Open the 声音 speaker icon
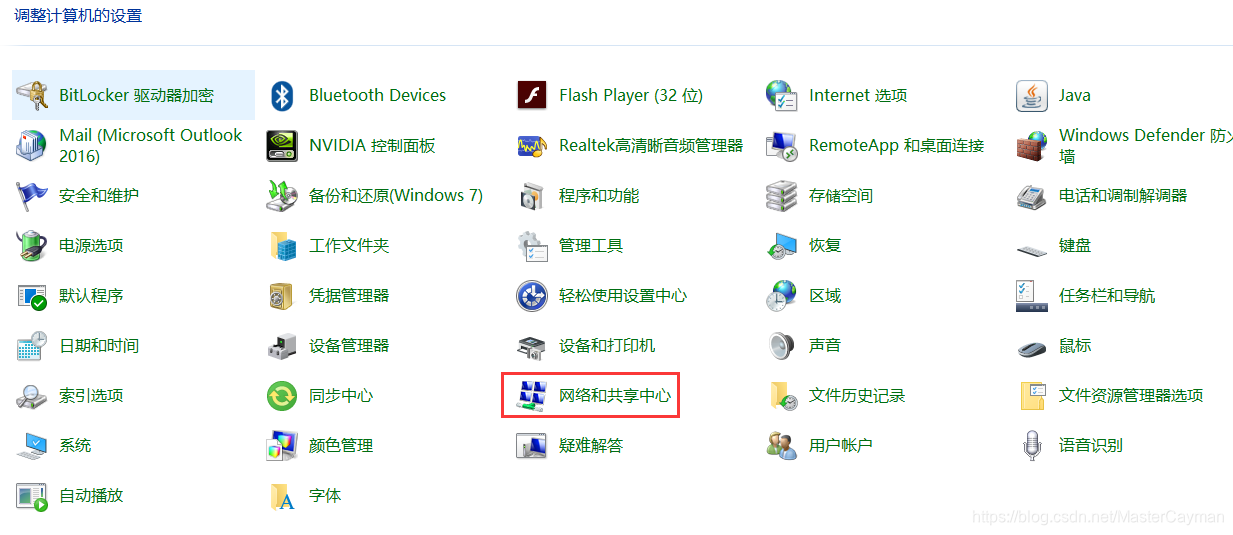Image resolution: width=1233 pixels, height=535 pixels. (782, 346)
